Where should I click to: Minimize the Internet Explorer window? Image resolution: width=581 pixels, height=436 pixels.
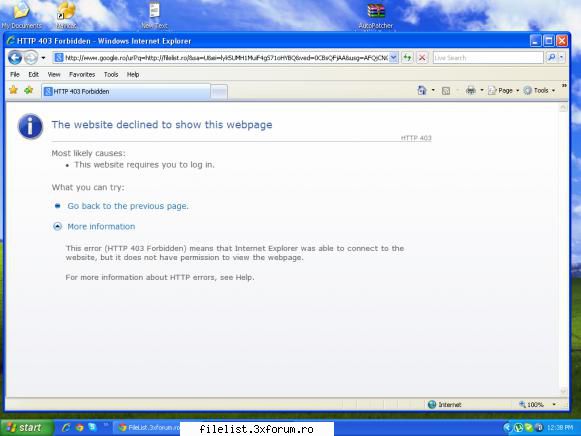pyautogui.click(x=535, y=41)
